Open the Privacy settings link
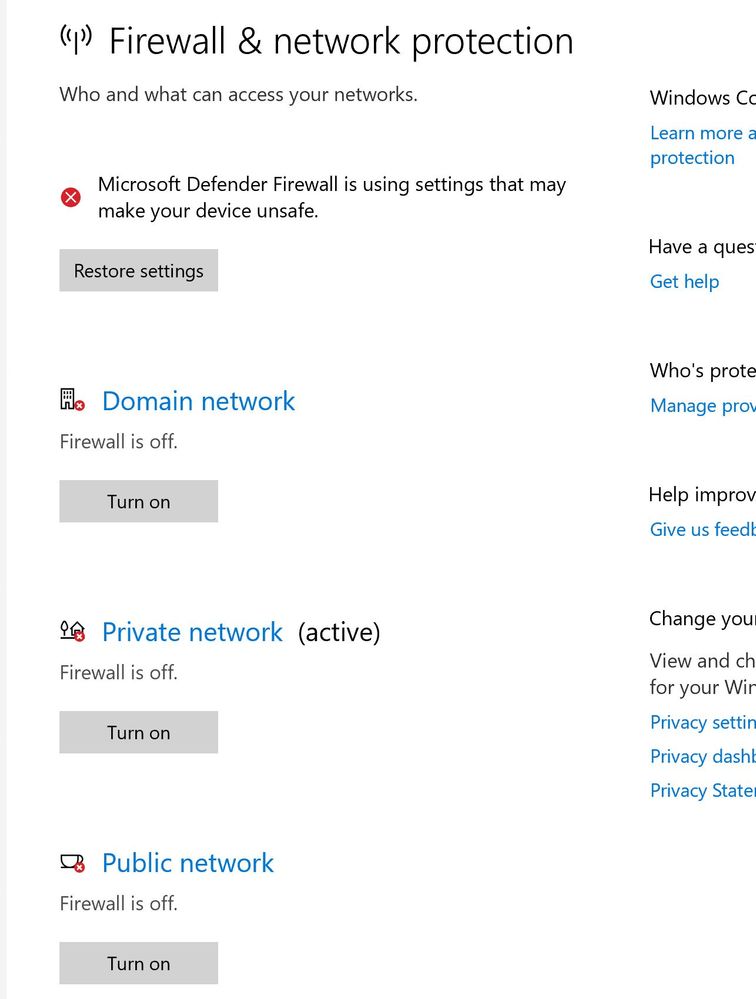 (x=703, y=722)
